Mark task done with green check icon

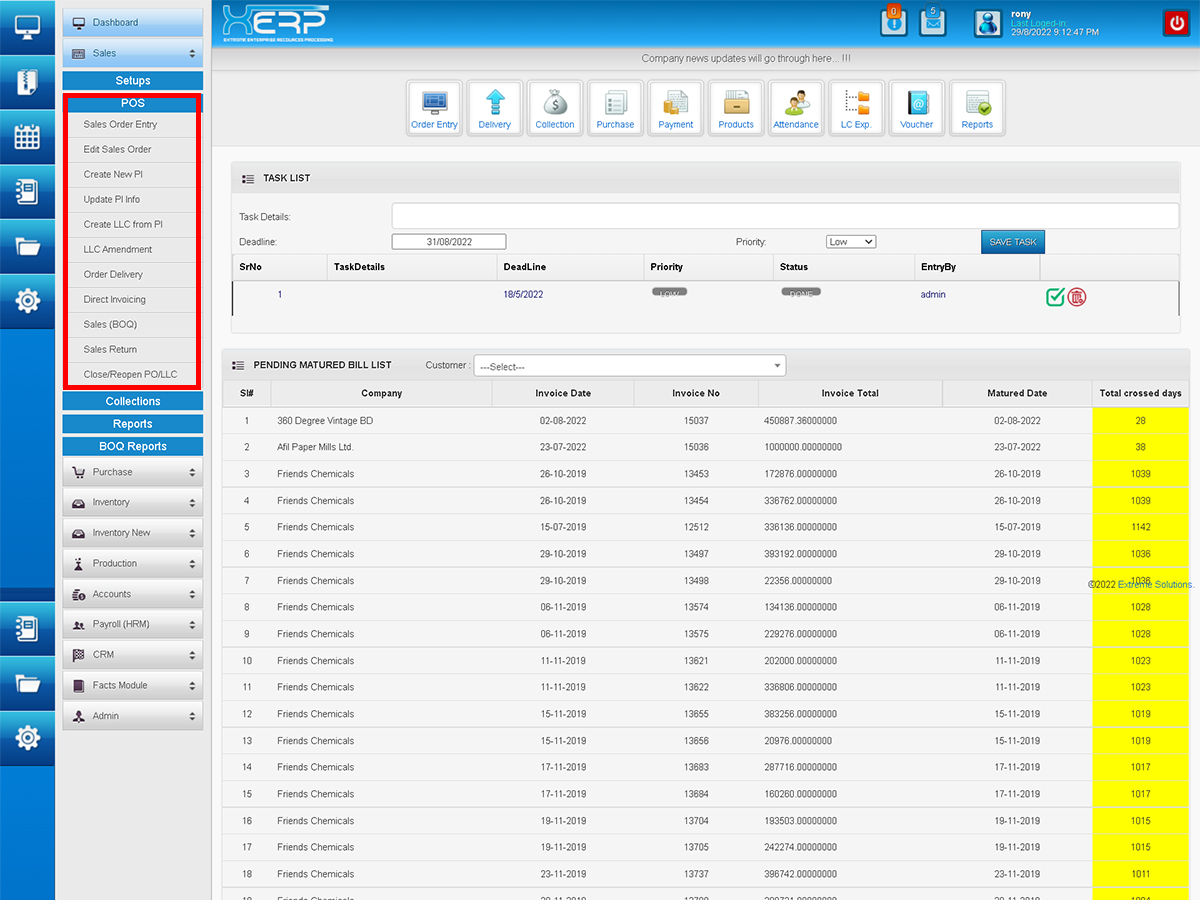click(1055, 296)
